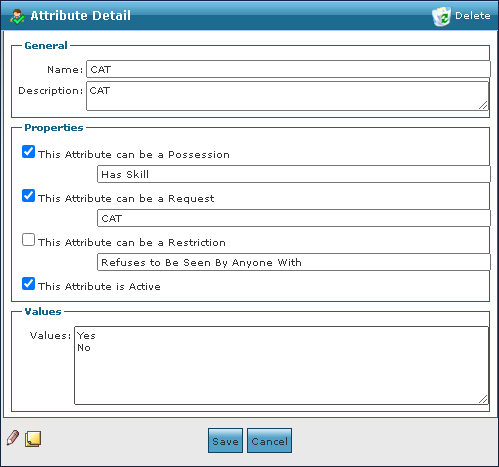
Task: Enable 'can be a Restriction' checkbox
Action: pos(28,240)
